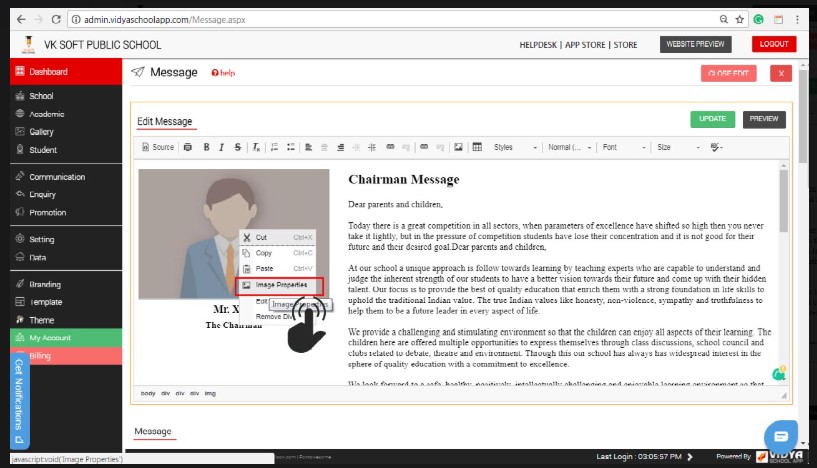Click the CLOSE EDIT button
The width and height of the screenshot is (817, 468).
728,73
